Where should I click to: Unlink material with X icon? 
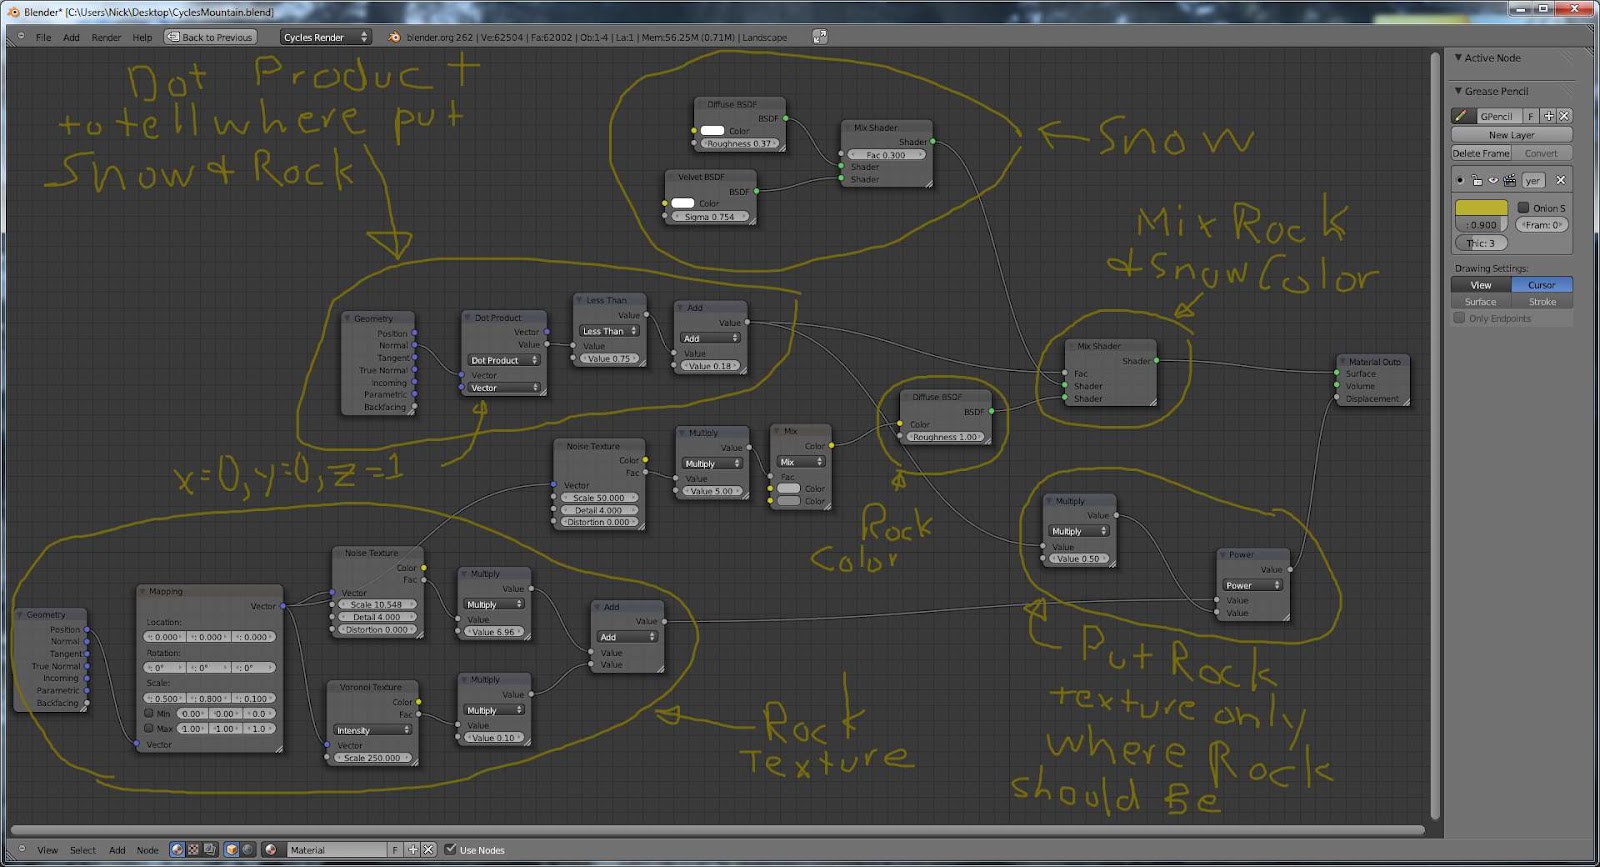pos(428,850)
